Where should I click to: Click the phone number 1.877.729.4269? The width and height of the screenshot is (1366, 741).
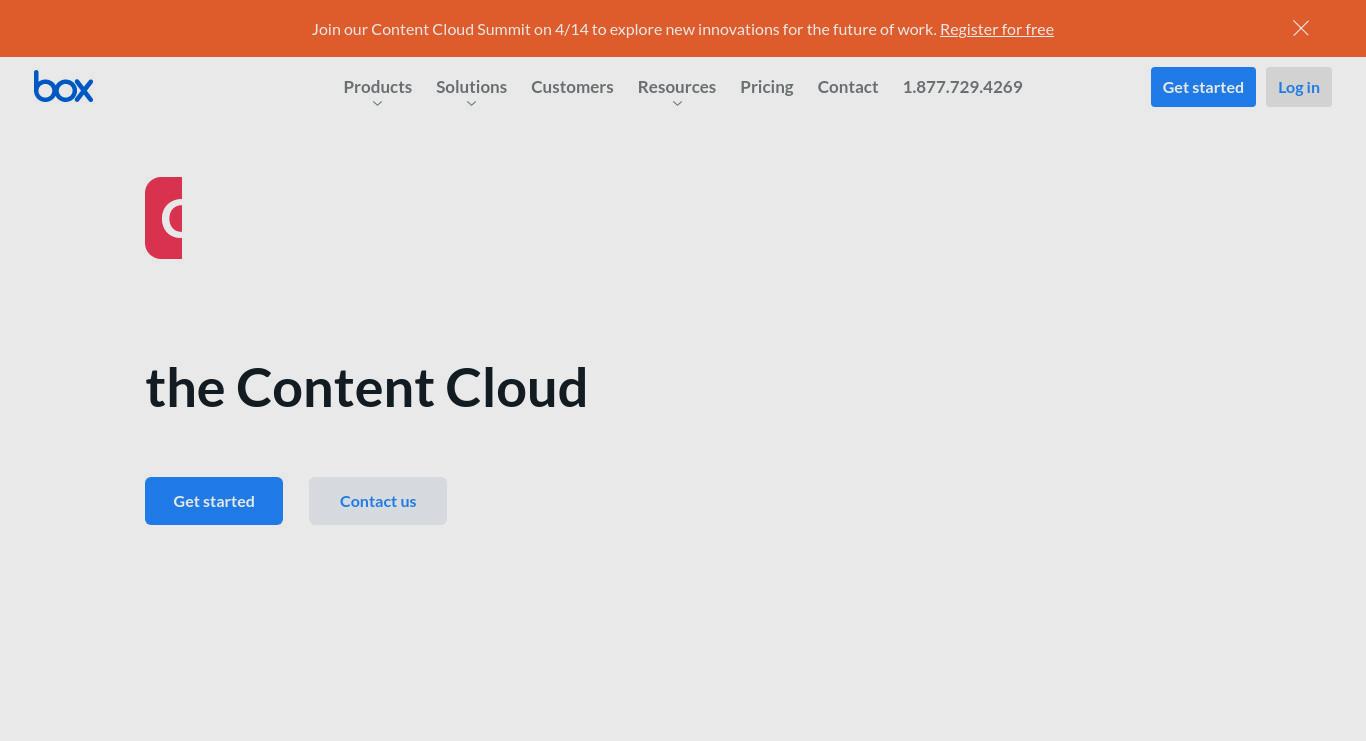[x=962, y=87]
